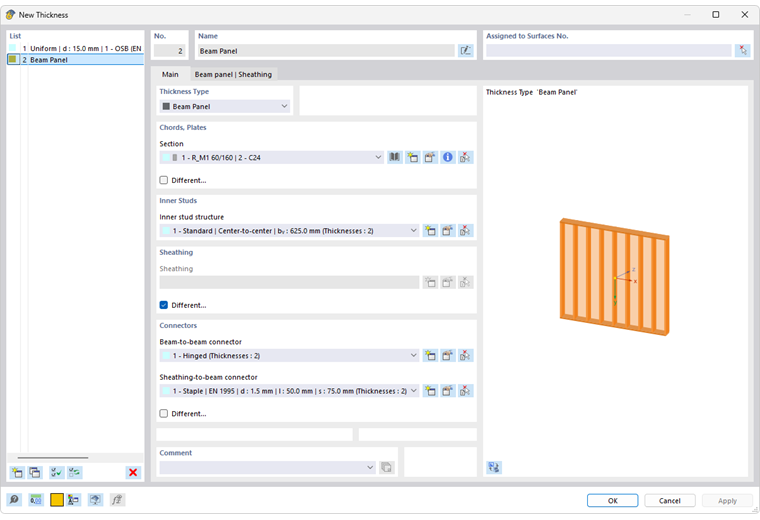Show section info blue icon

(x=447, y=157)
